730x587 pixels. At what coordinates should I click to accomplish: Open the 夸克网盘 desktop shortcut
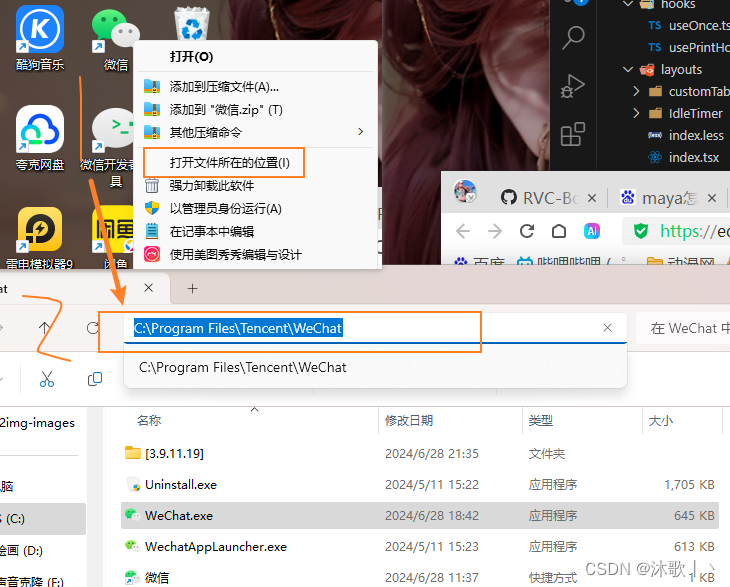(x=40, y=139)
